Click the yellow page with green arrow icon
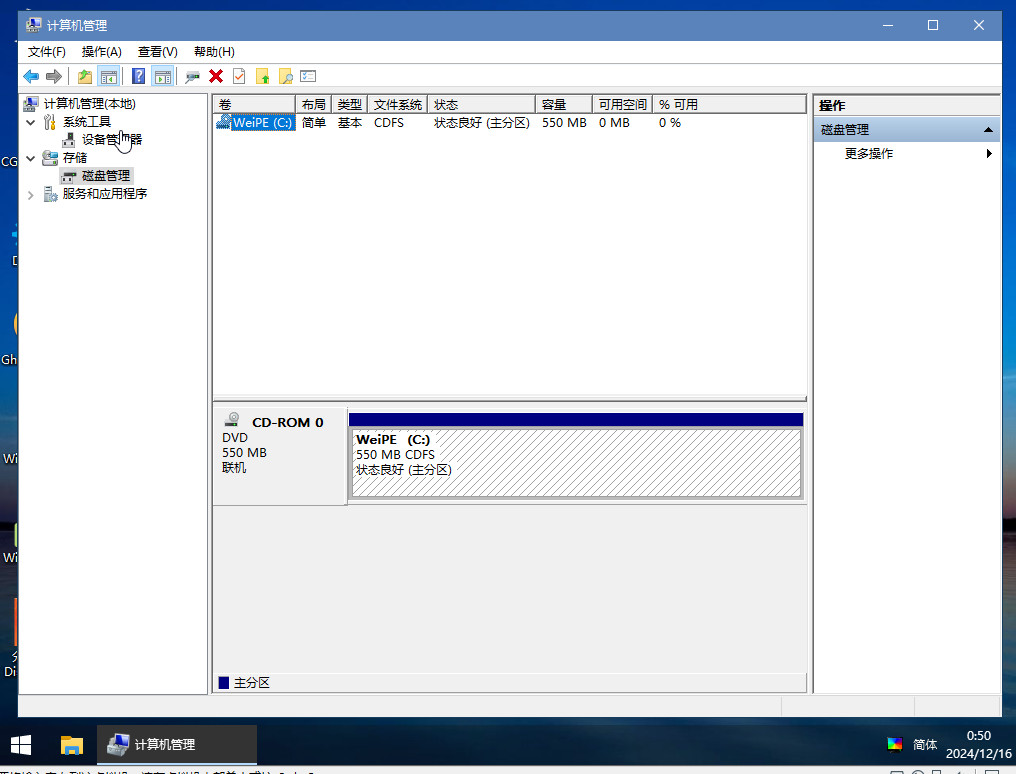The image size is (1016, 774). coord(262,76)
